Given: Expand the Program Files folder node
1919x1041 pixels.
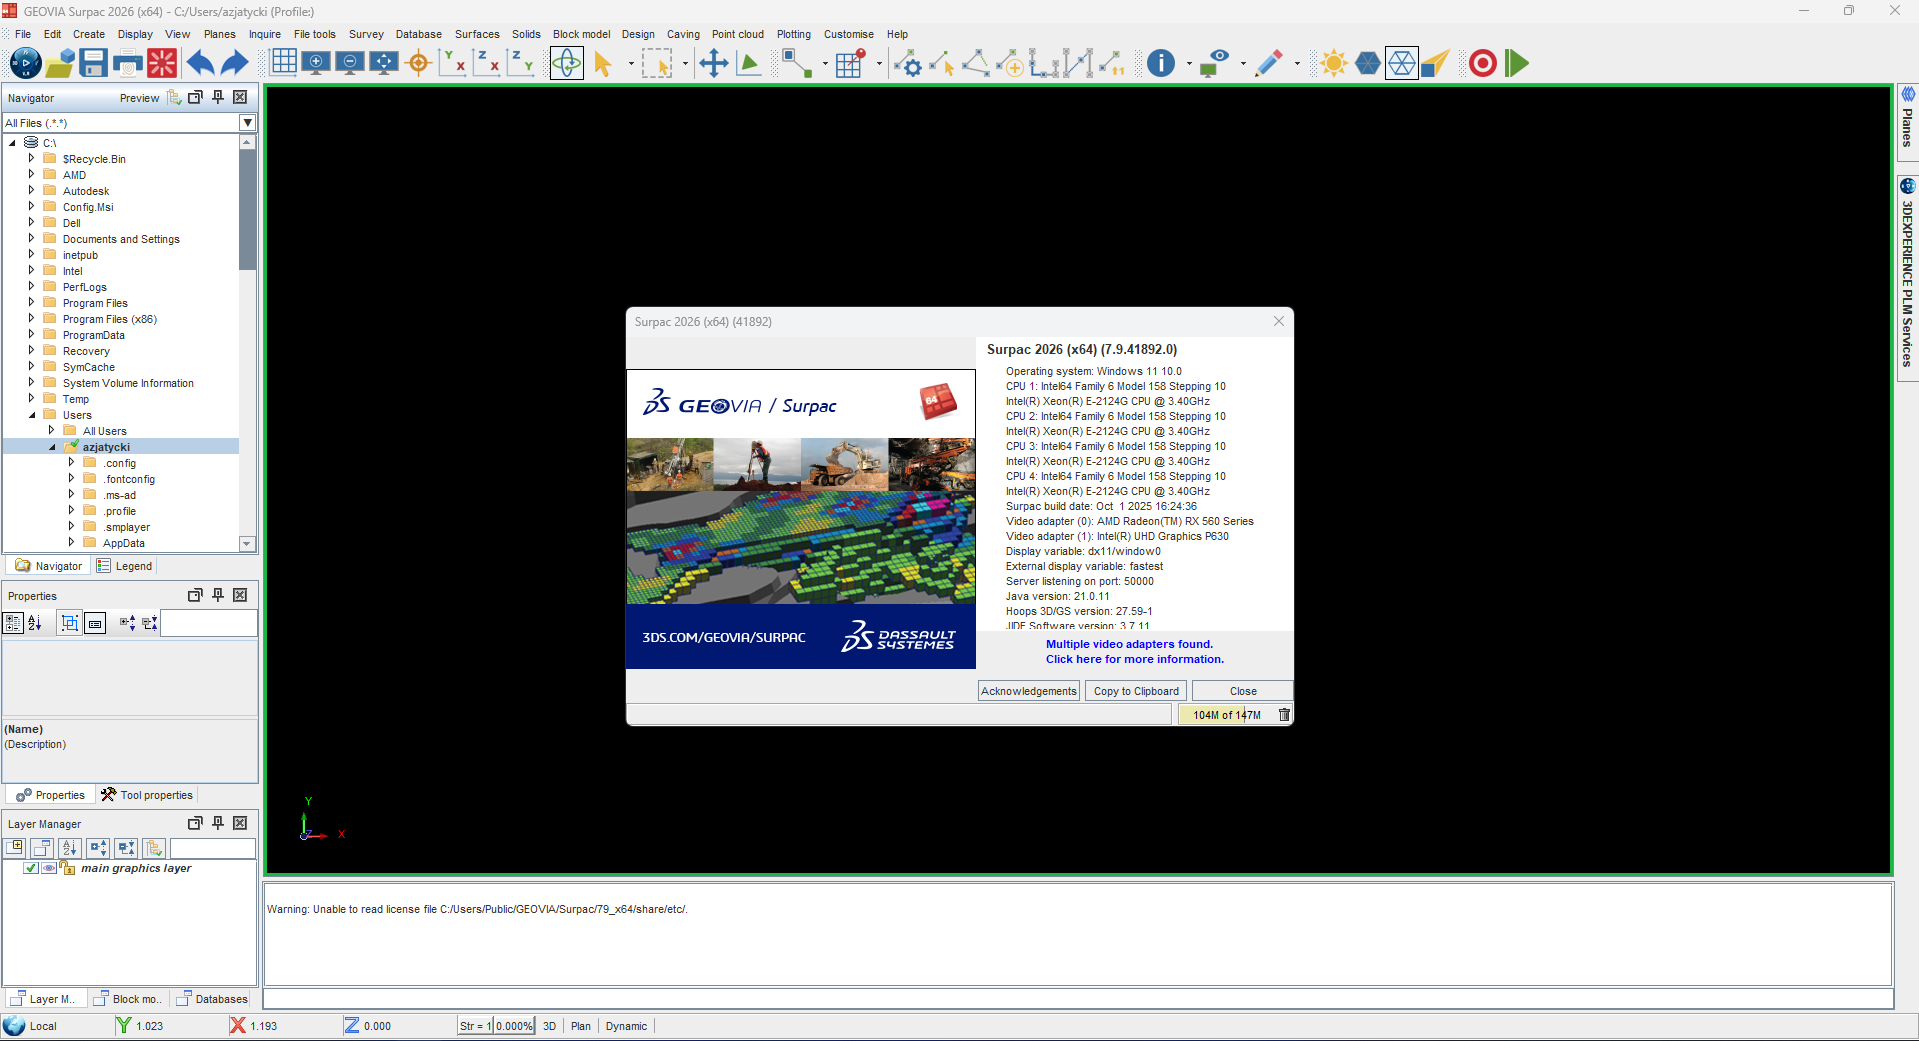Looking at the screenshot, I should [x=31, y=302].
